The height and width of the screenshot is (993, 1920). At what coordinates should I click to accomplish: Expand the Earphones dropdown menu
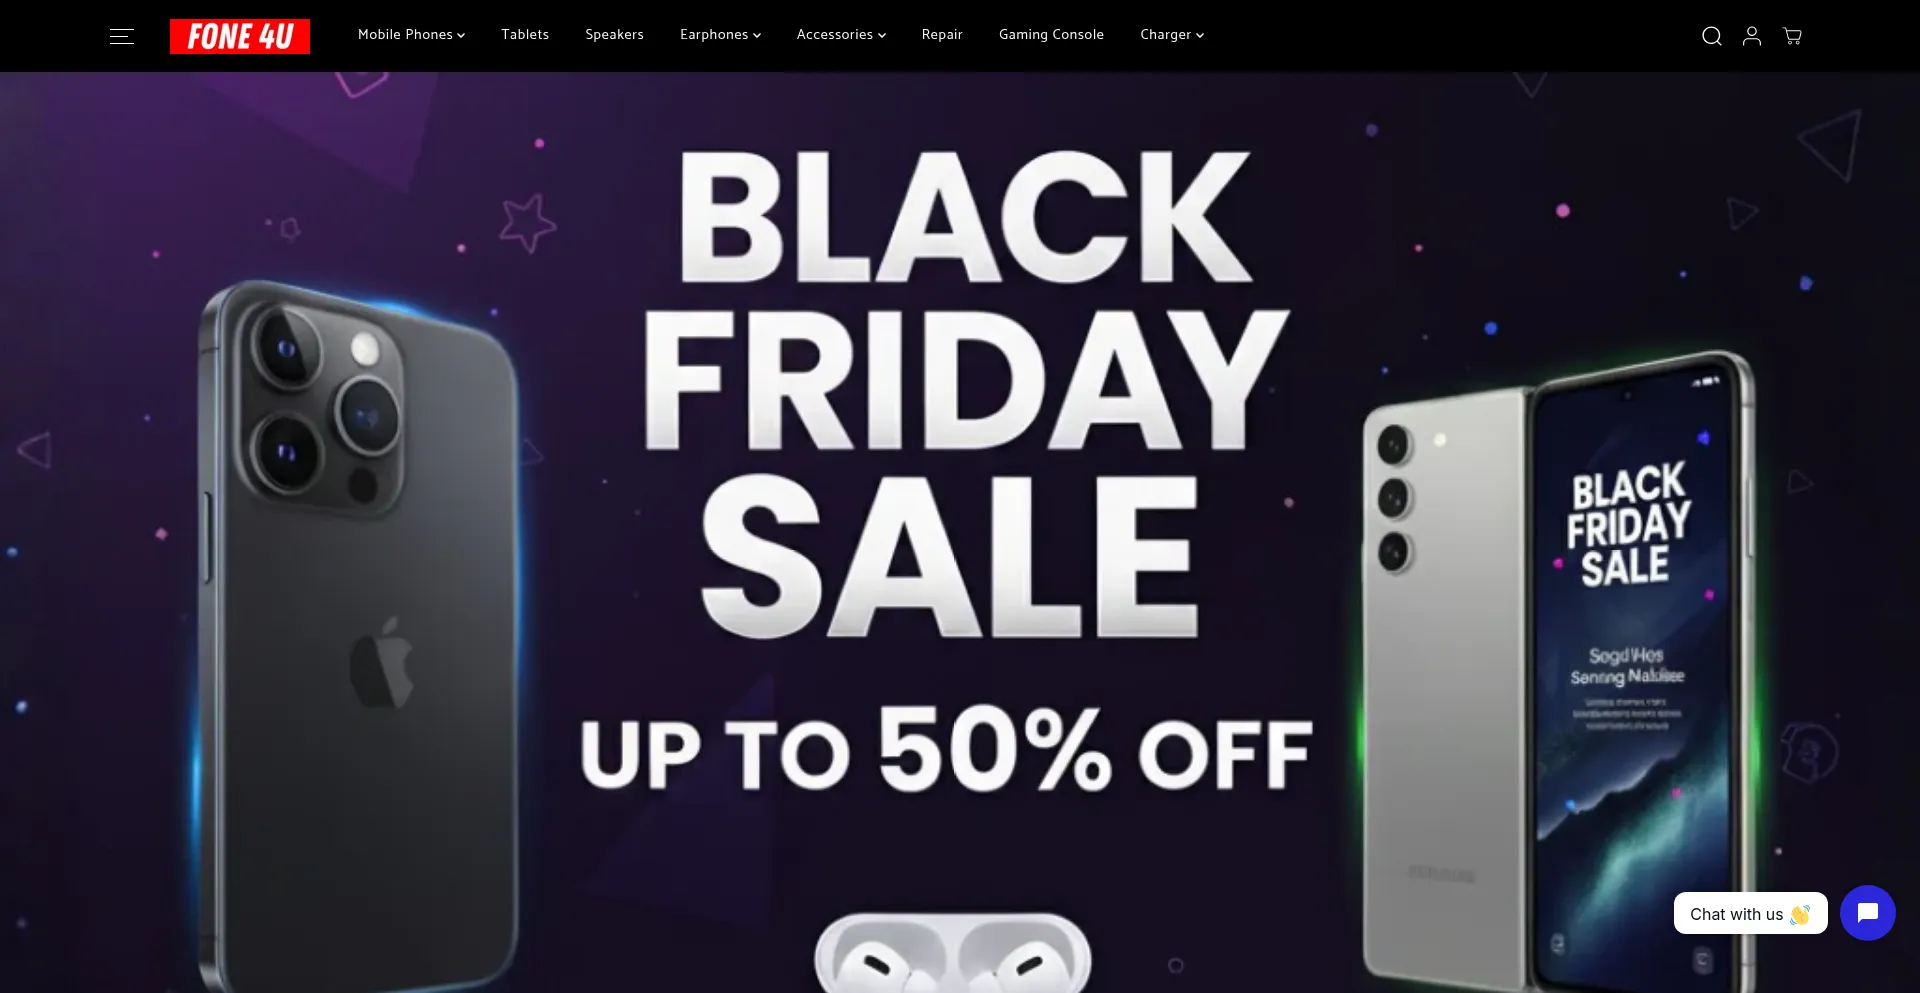coord(720,35)
